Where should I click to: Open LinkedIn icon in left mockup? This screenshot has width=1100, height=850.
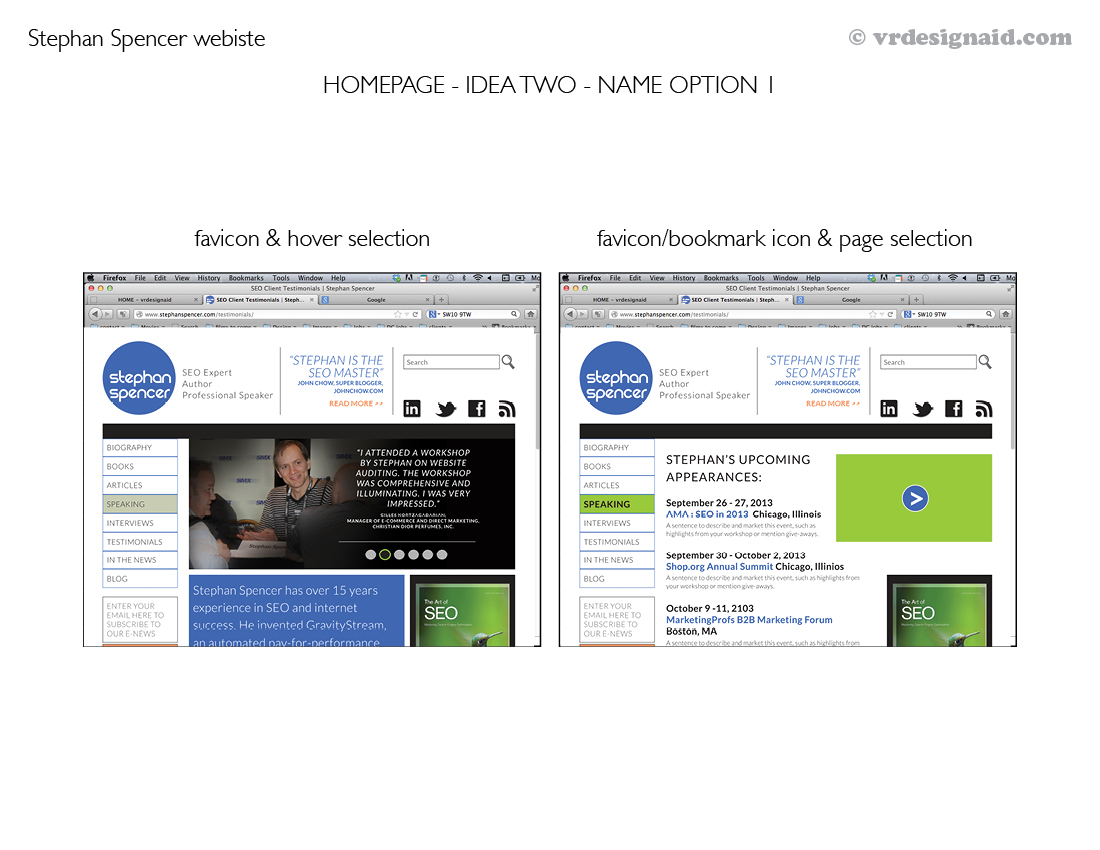point(412,408)
